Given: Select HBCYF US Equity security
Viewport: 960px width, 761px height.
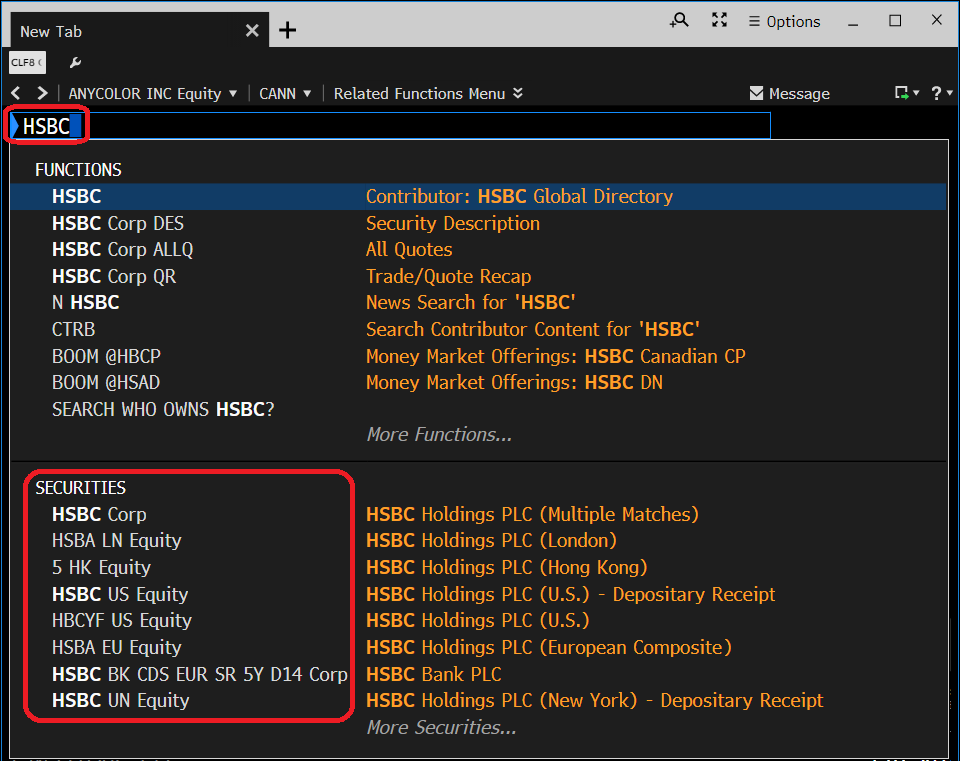Looking at the screenshot, I should (122, 621).
